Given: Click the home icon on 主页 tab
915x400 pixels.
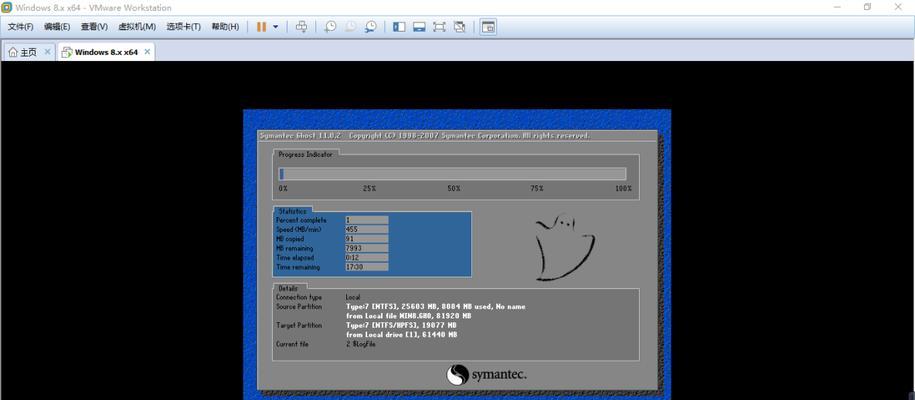Looking at the screenshot, I should click(13, 52).
